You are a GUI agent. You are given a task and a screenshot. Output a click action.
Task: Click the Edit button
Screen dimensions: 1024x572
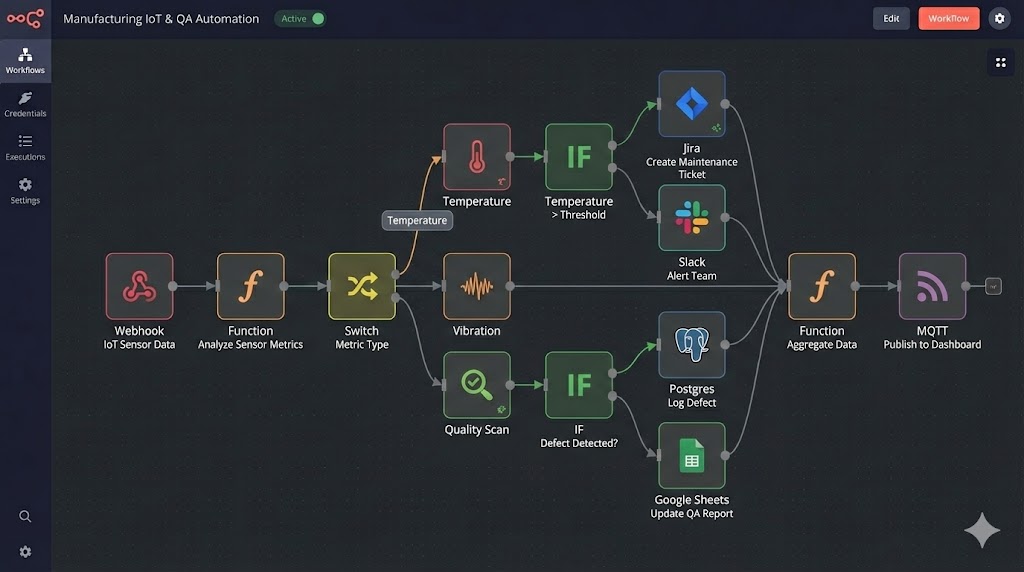(x=891, y=19)
